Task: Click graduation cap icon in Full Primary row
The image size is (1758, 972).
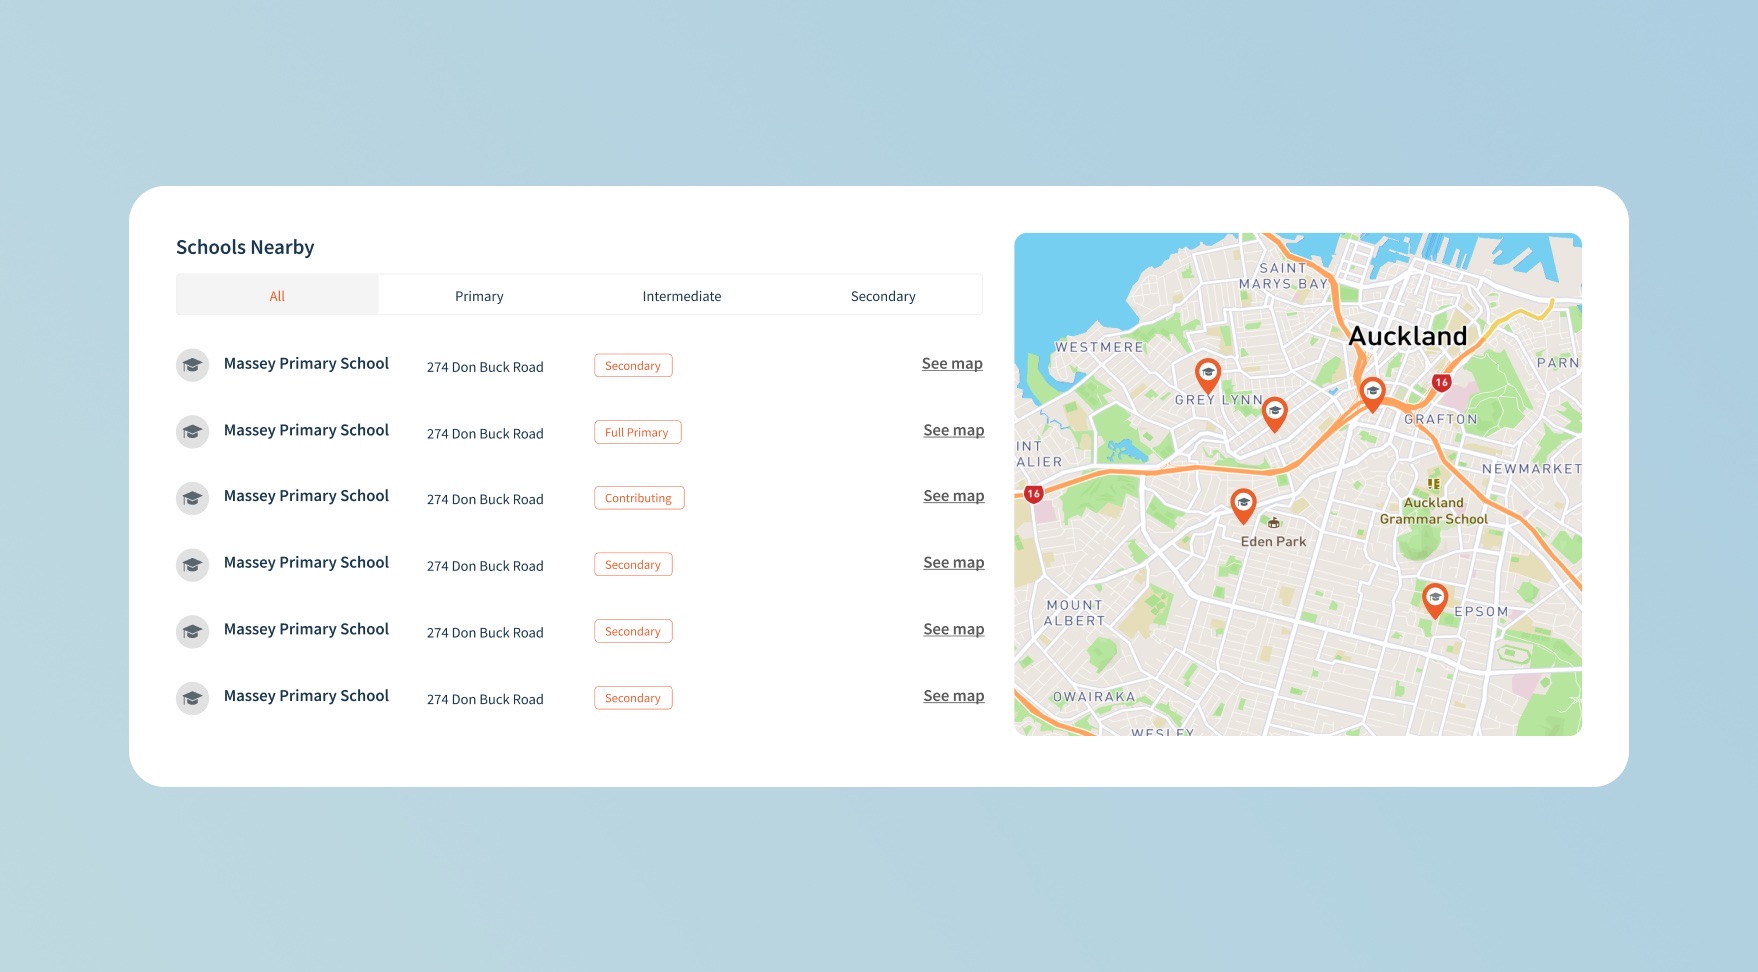Action: pyautogui.click(x=192, y=432)
